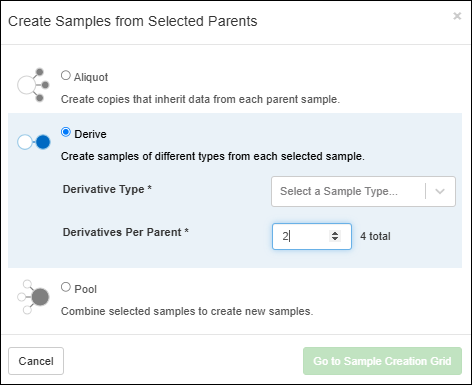
Task: Click the Derive option label
Action: (x=90, y=134)
